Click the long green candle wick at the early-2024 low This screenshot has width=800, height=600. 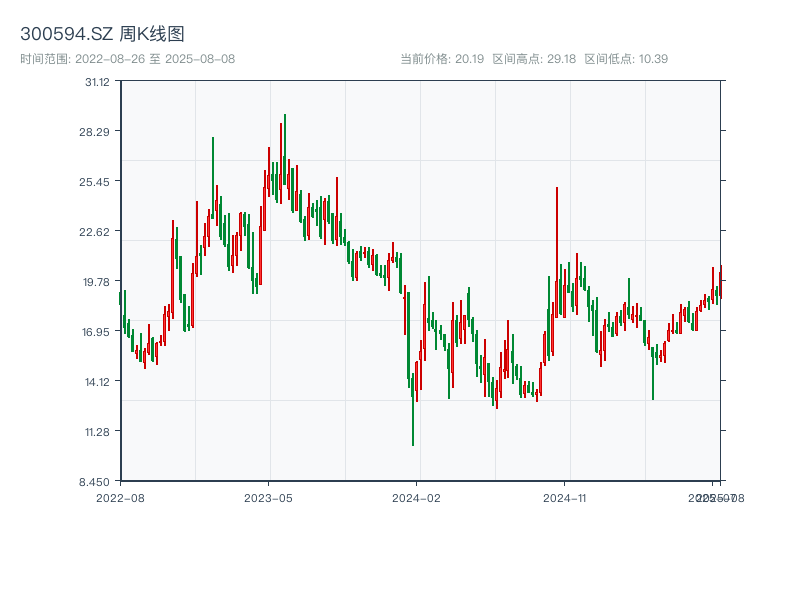point(413,410)
